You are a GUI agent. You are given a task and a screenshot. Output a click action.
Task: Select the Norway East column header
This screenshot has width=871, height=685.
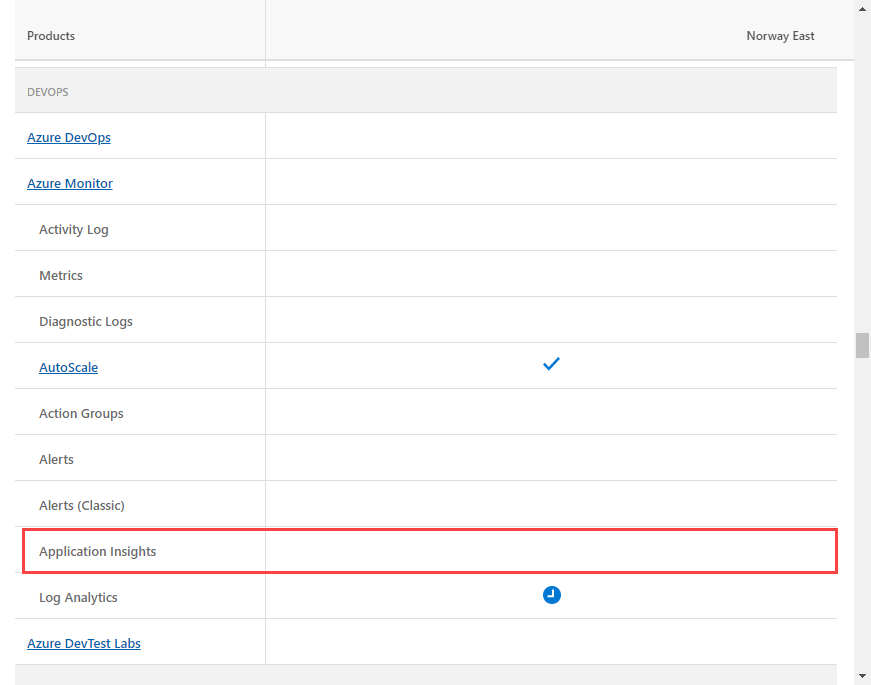pos(780,36)
